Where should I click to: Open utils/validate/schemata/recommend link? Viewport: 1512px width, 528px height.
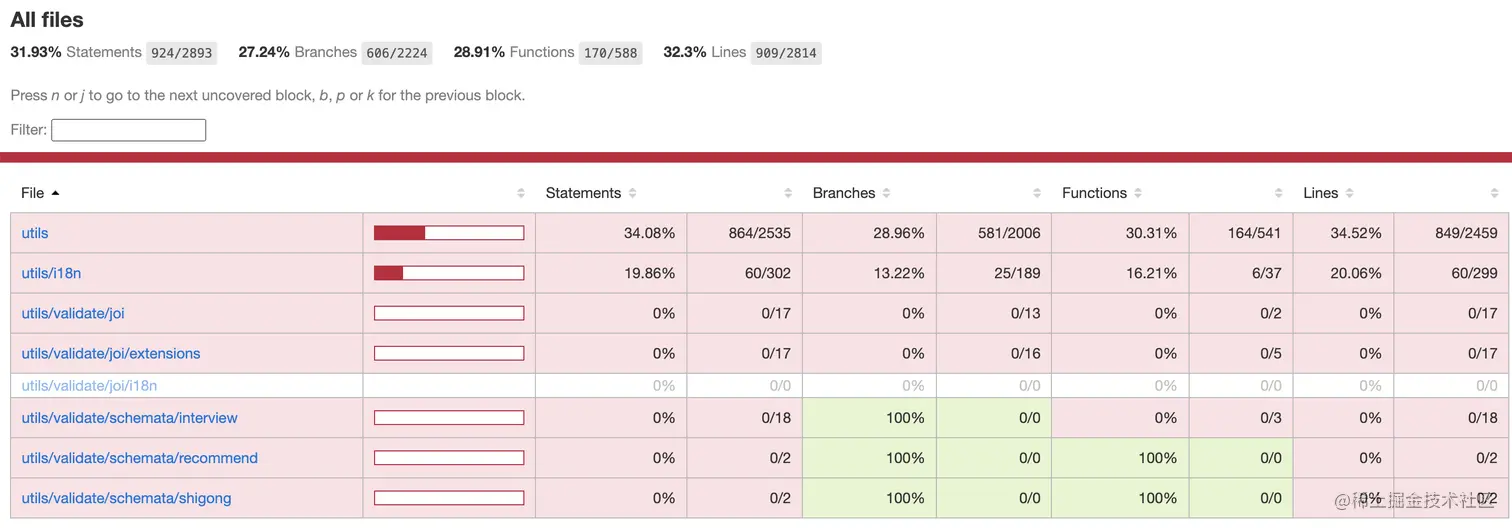139,458
